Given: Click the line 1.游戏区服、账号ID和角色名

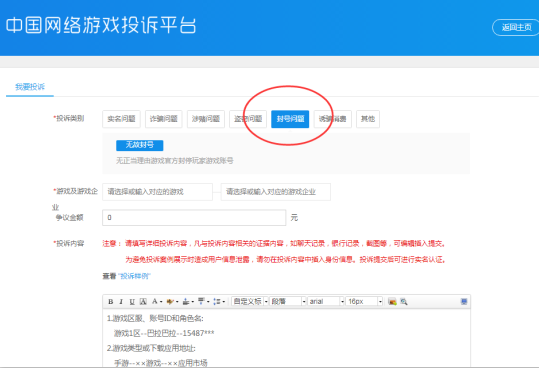Looking at the screenshot, I should pos(155,319).
